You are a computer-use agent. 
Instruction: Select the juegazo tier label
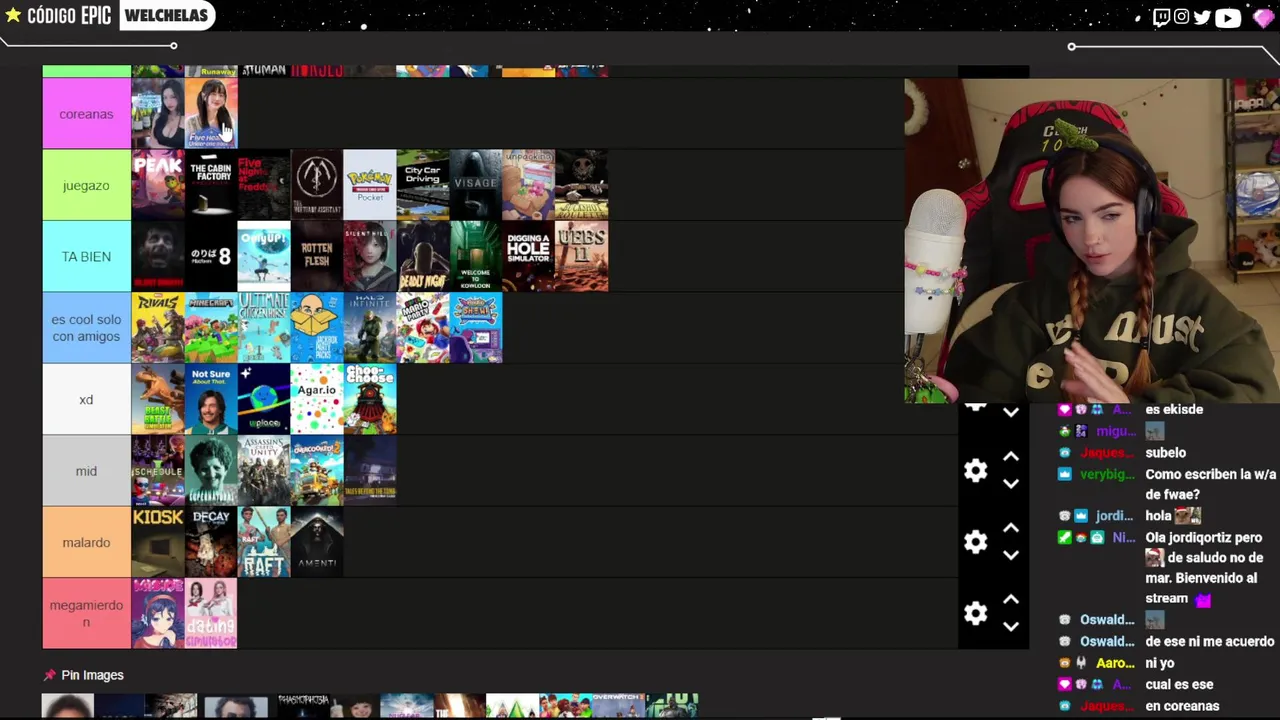(x=86, y=185)
